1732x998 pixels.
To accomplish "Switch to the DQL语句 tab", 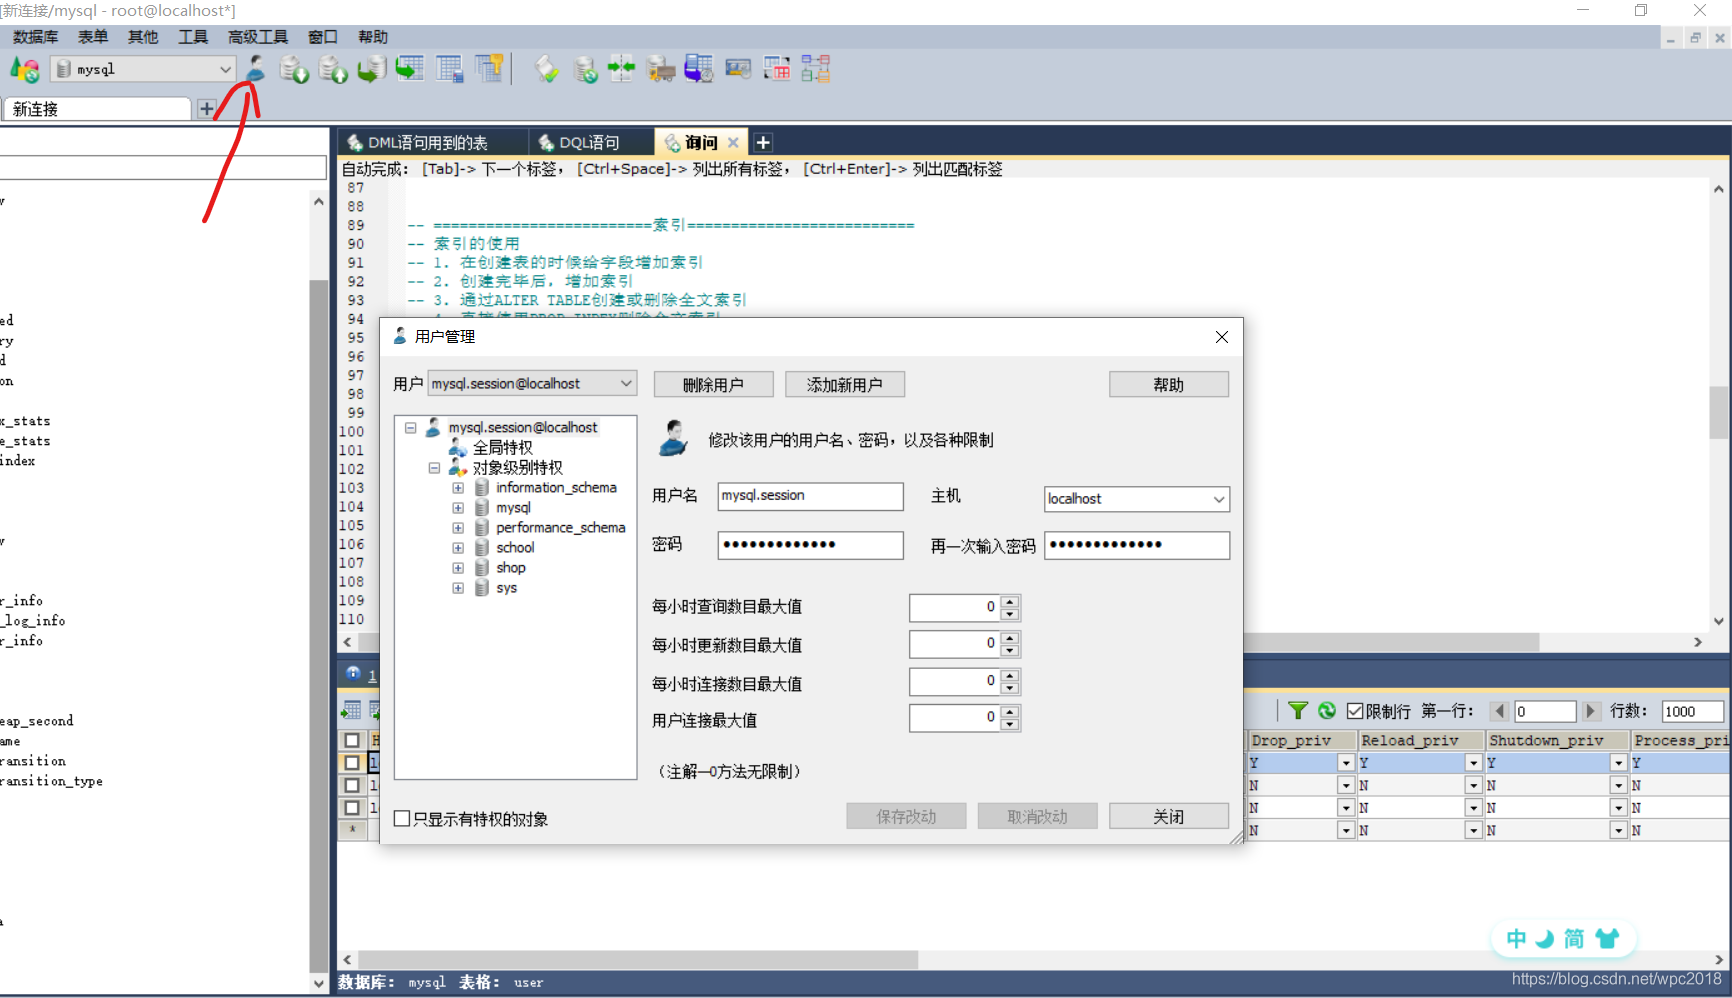I will pos(589,143).
